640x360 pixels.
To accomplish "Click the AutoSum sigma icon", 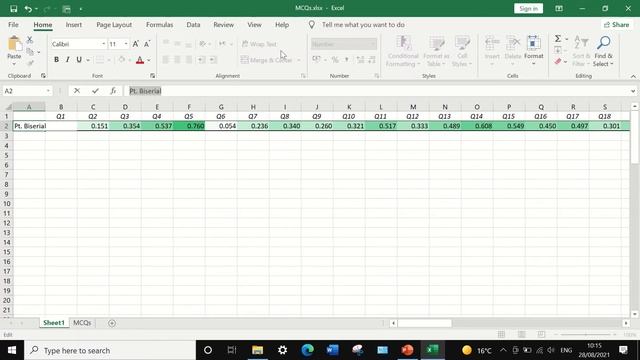I will pos(558,39).
